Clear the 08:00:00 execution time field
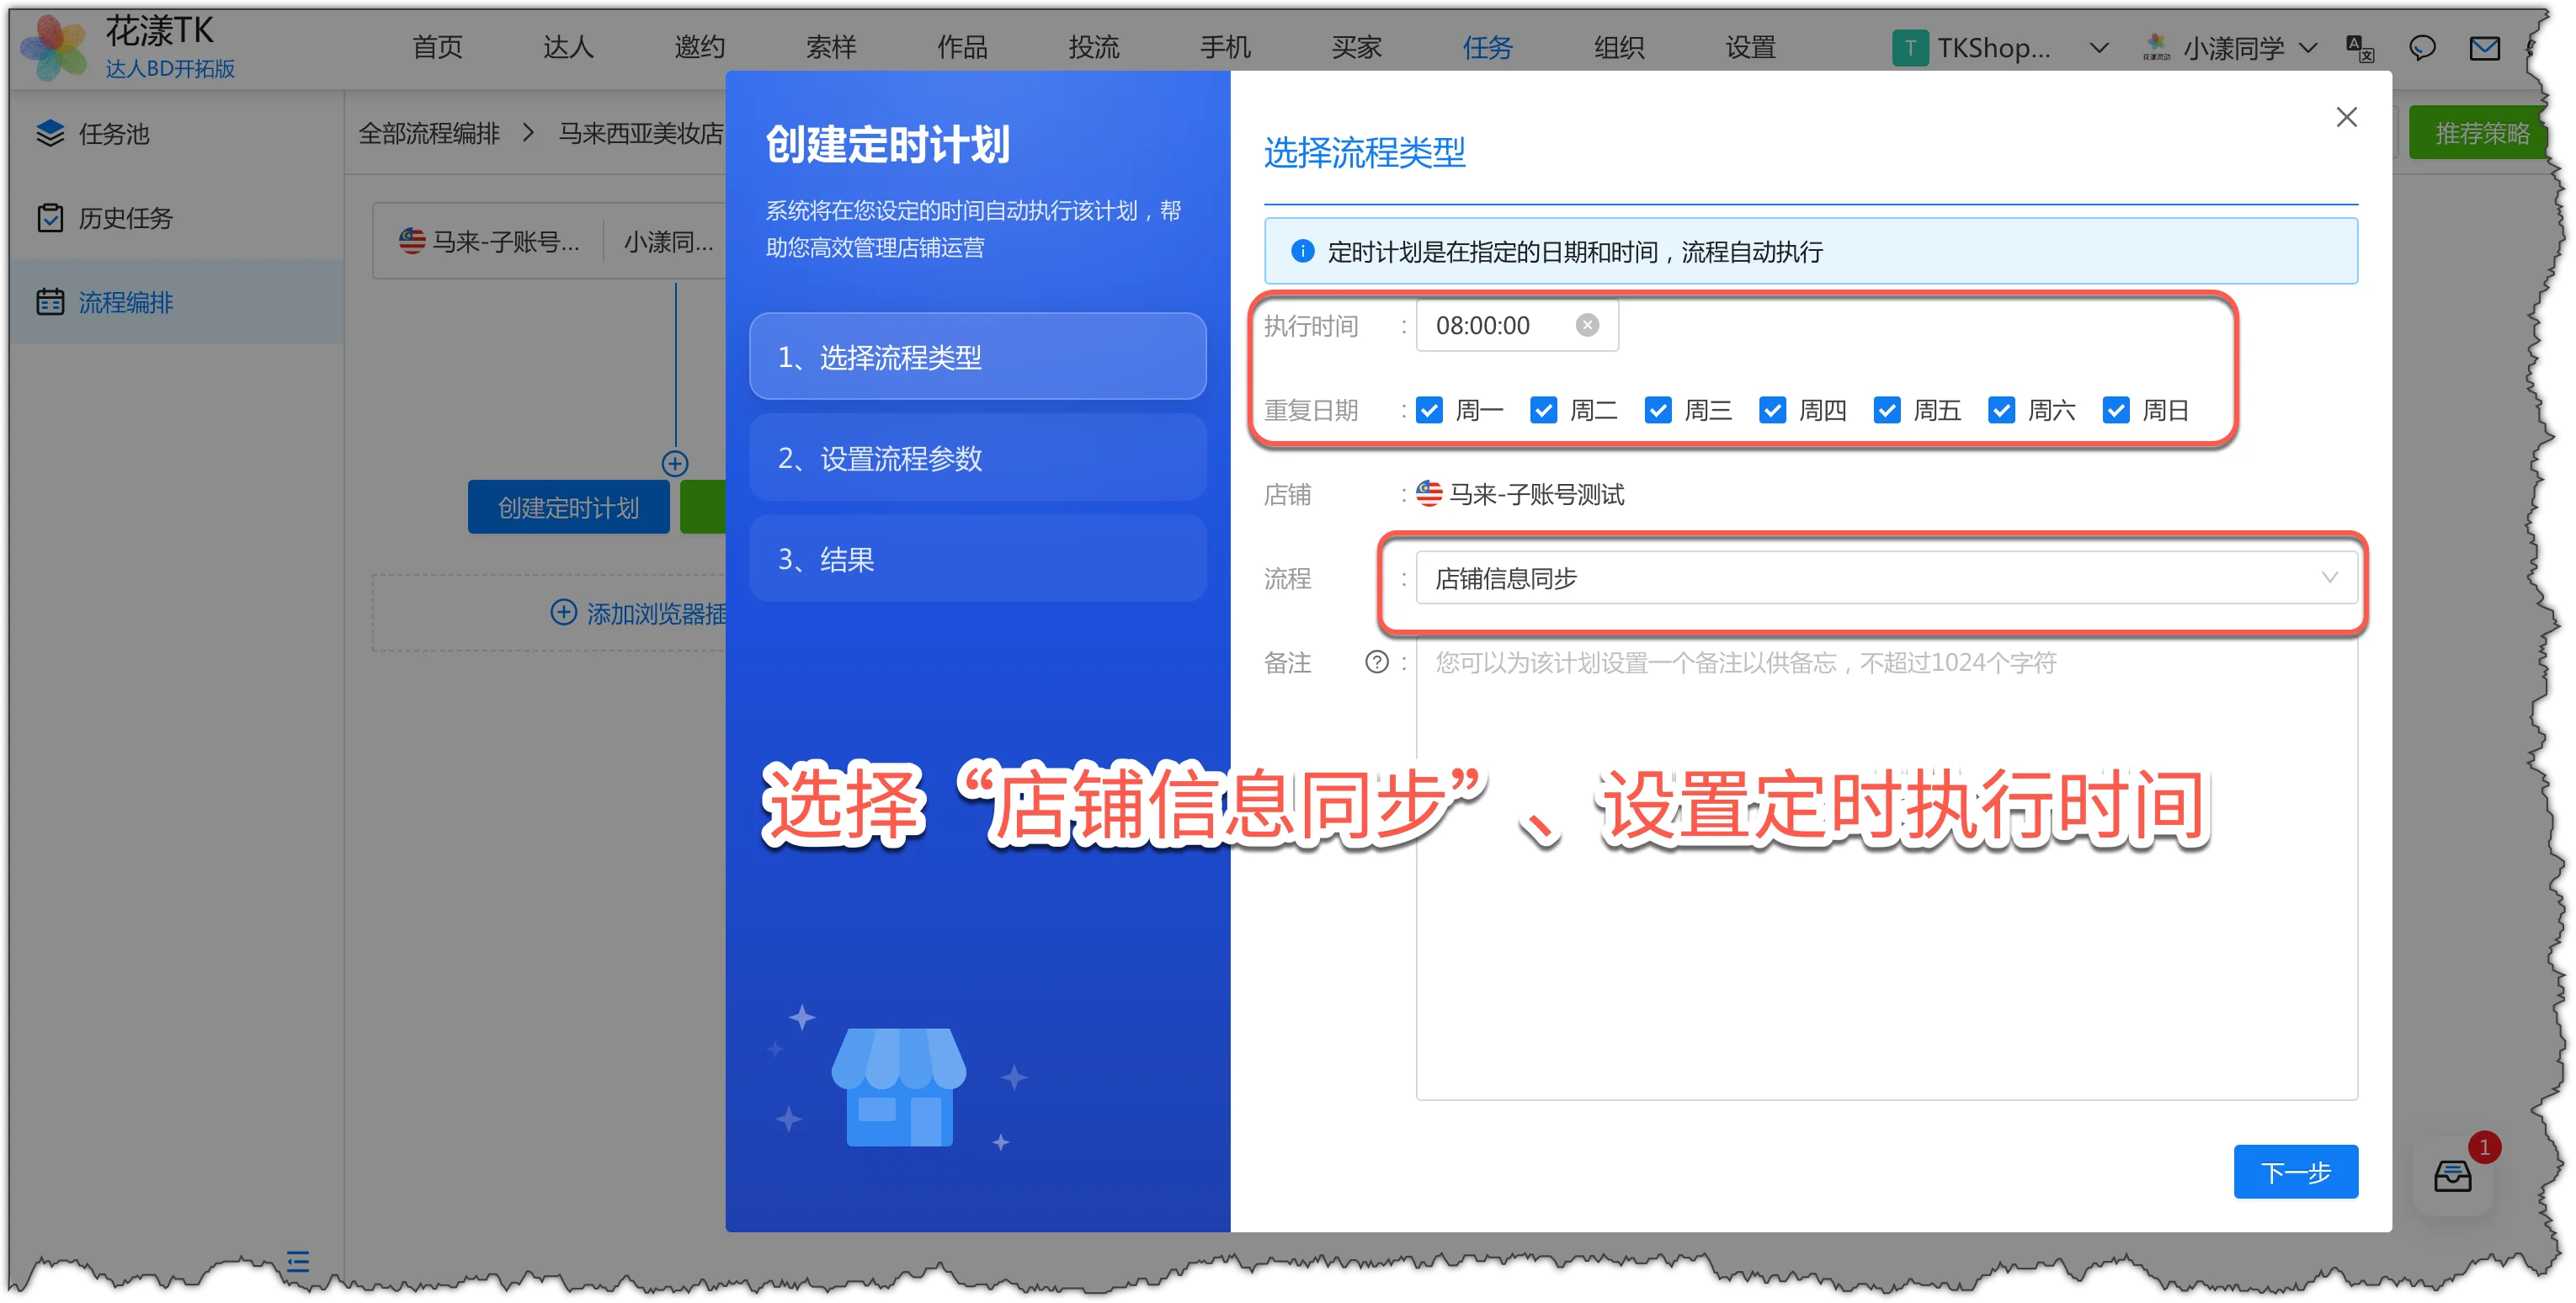 click(x=1587, y=325)
